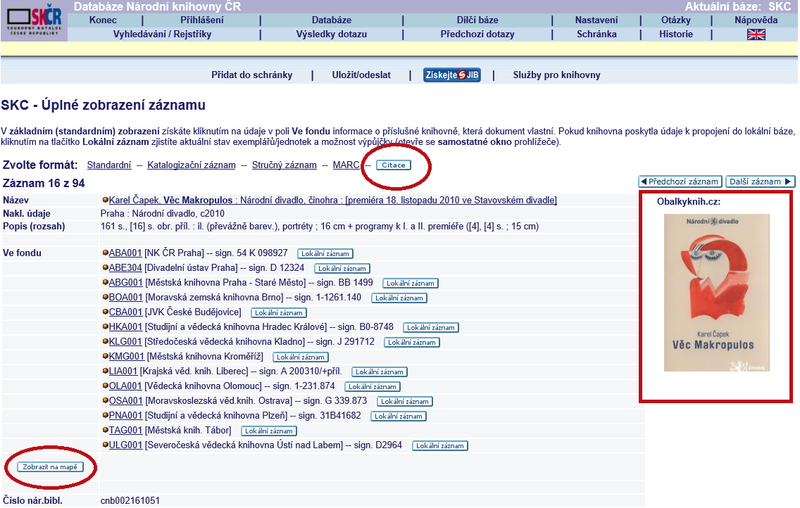Image resolution: width=800 pixels, height=508 pixels.
Task: Click Lokální záznam for Divadelní ústav Praha
Action: point(342,268)
